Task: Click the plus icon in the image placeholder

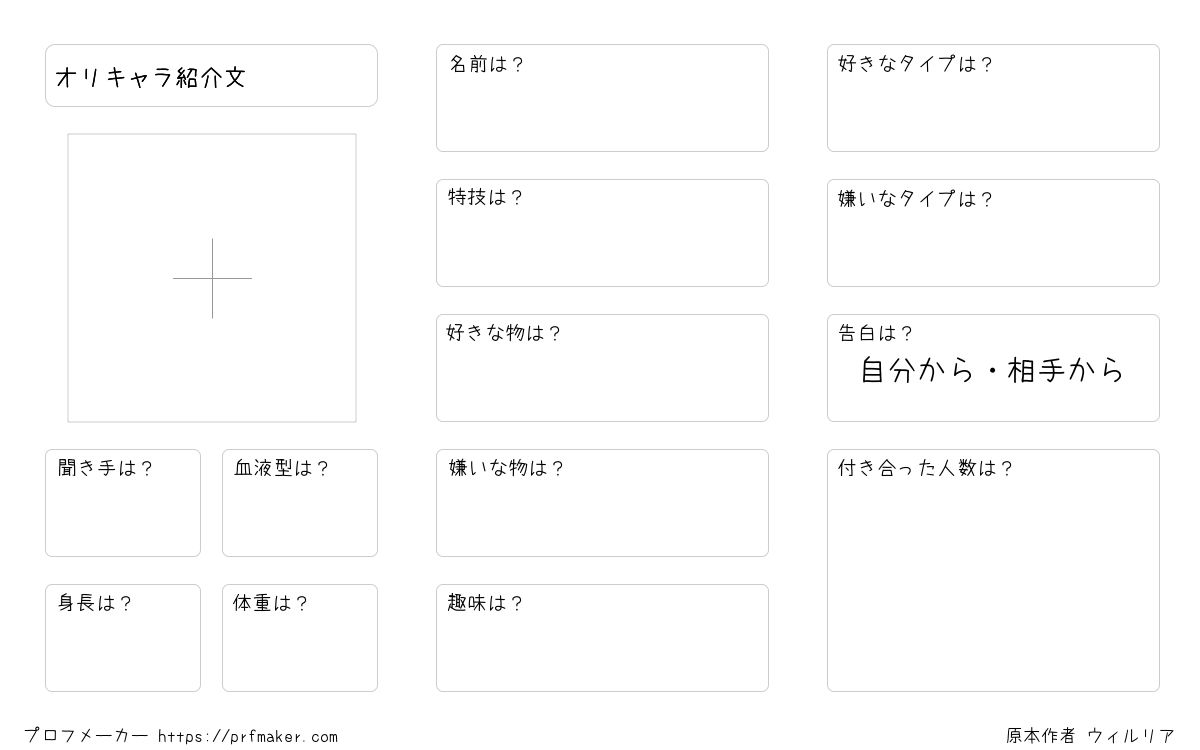Action: (212, 278)
